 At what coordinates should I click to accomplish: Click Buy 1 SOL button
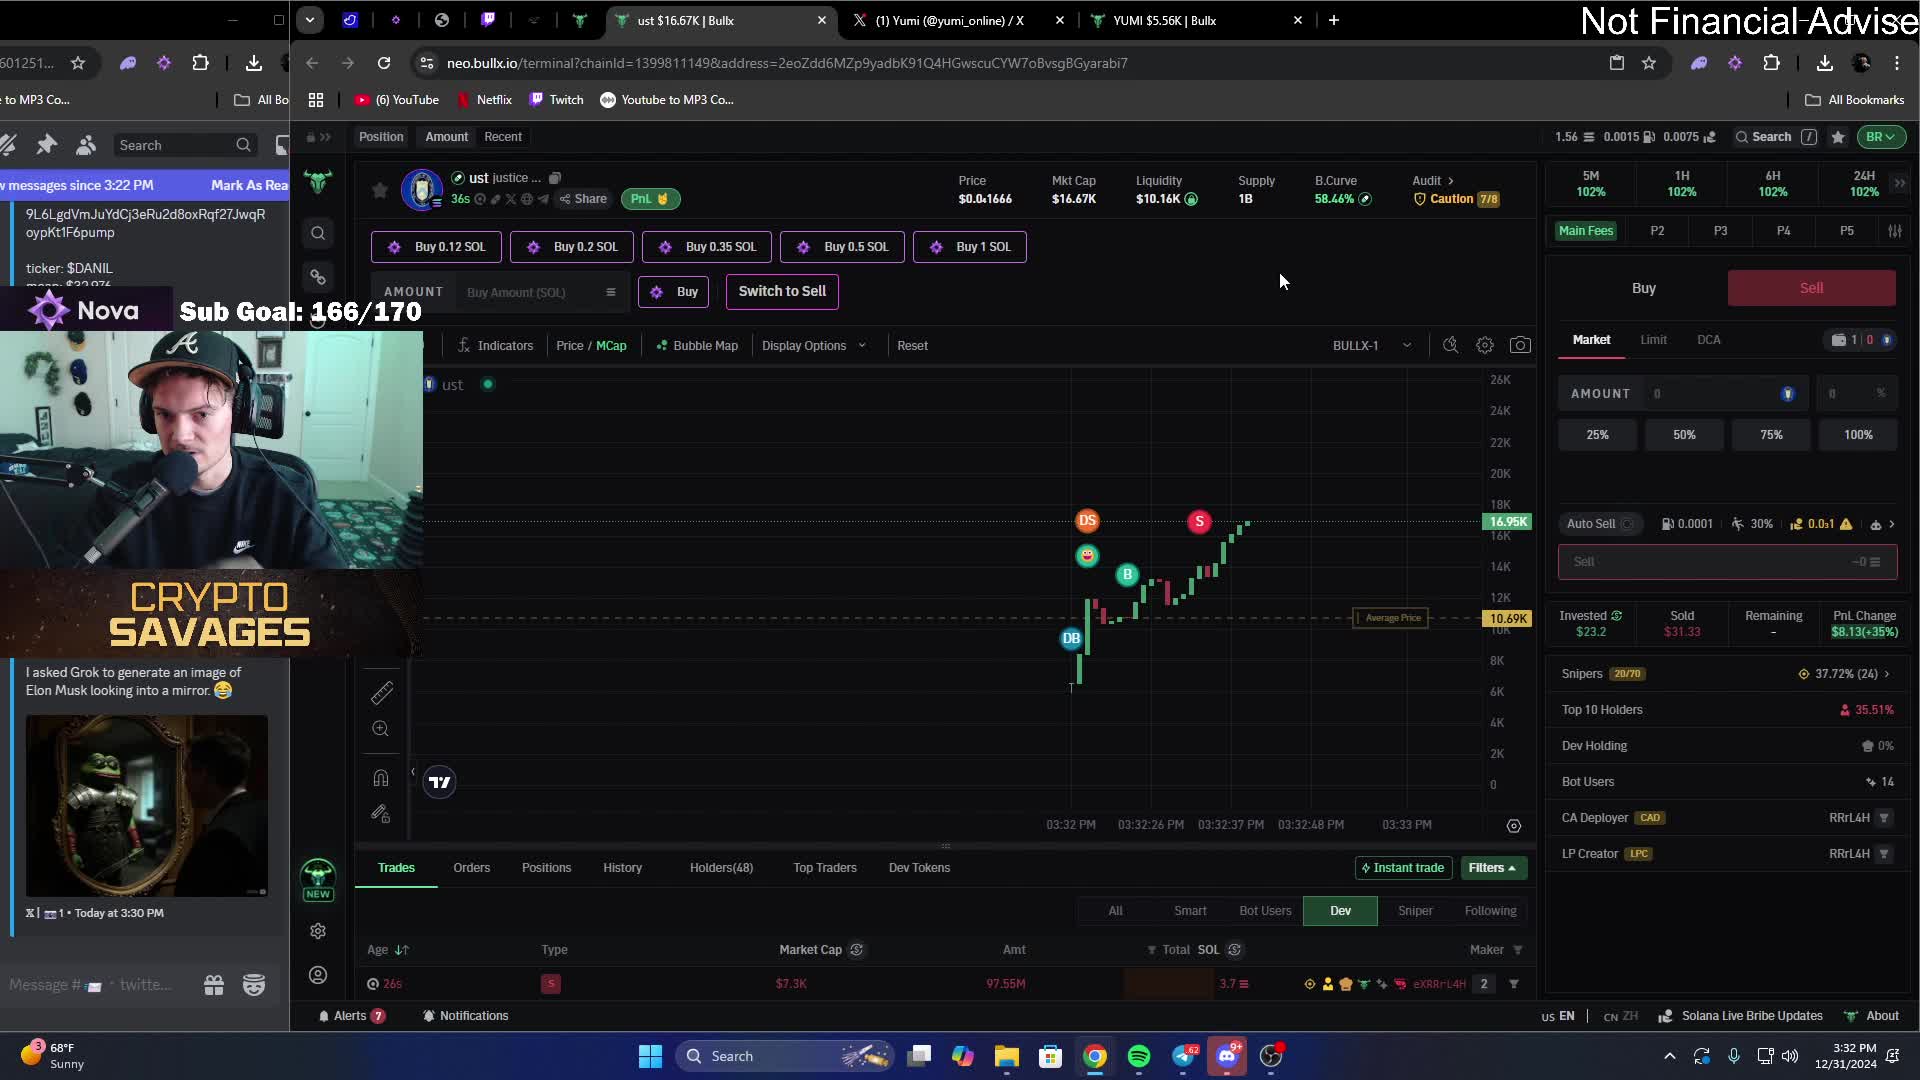(969, 247)
